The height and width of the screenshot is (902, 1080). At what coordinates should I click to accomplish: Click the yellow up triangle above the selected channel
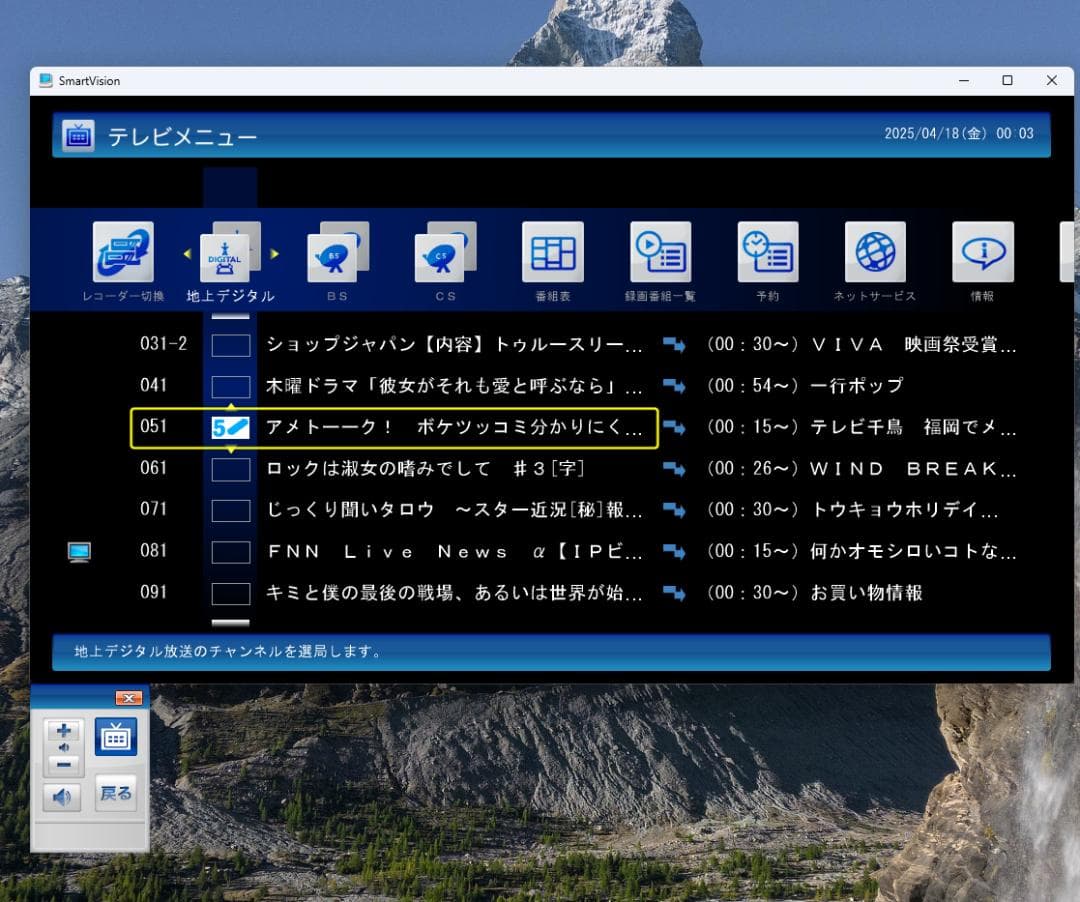coord(230,407)
